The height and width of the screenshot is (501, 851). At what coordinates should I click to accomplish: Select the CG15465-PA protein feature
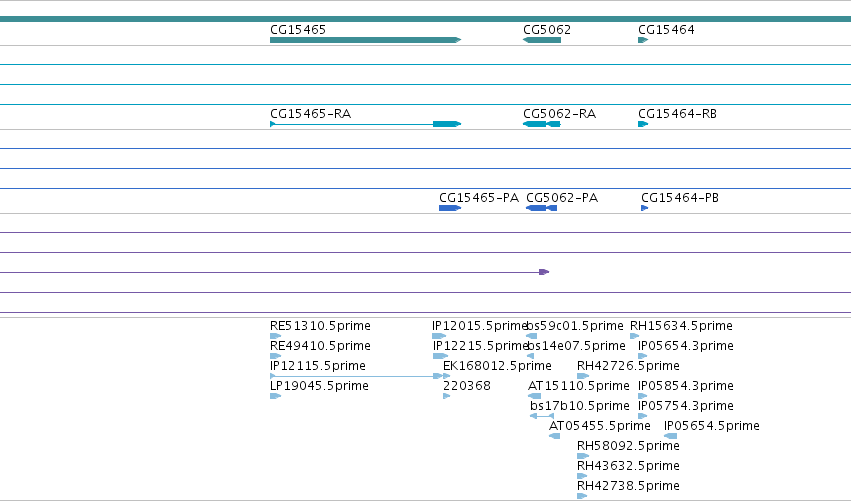[450, 208]
